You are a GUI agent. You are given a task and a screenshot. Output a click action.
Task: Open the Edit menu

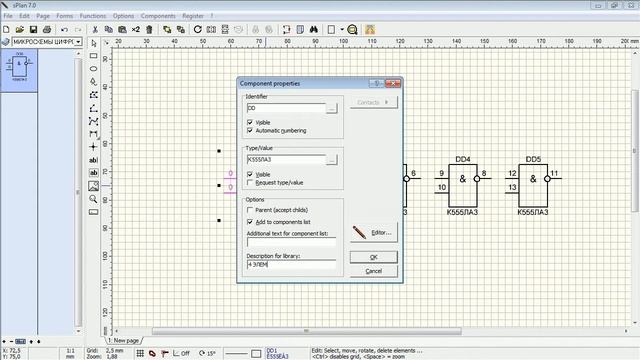[24, 16]
